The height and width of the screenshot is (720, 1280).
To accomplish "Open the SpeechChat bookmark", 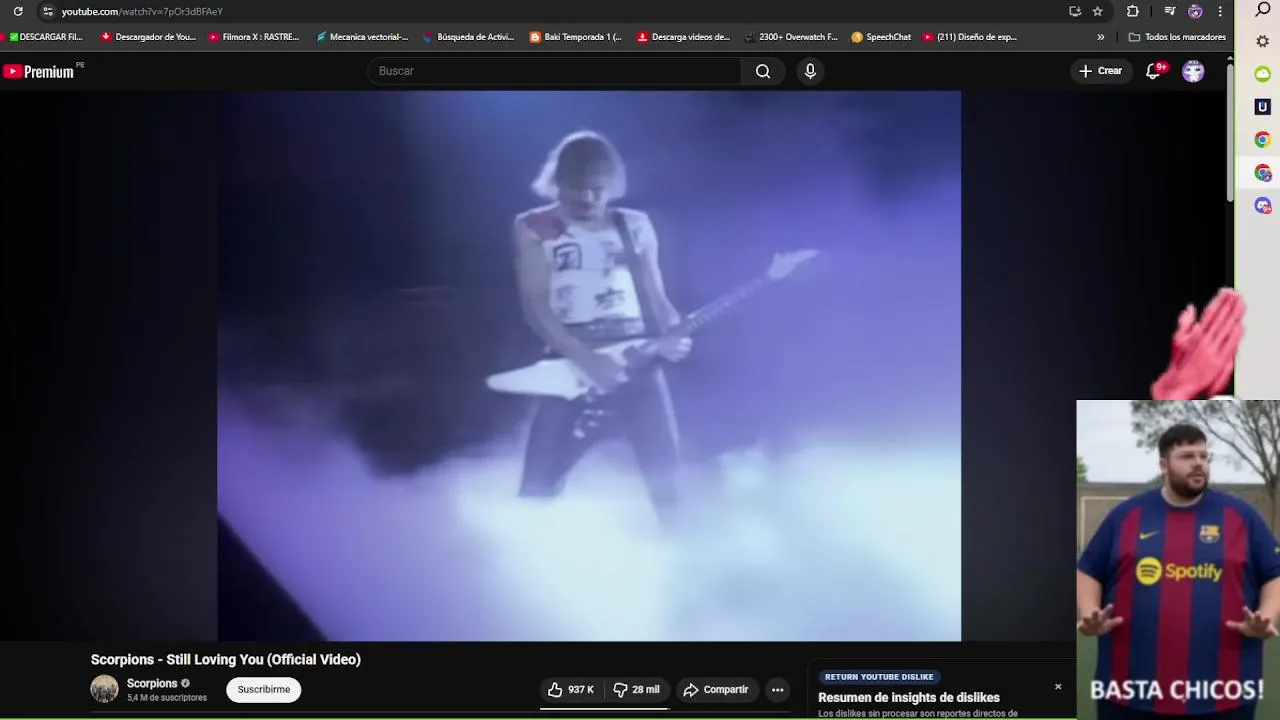I will (x=882, y=37).
